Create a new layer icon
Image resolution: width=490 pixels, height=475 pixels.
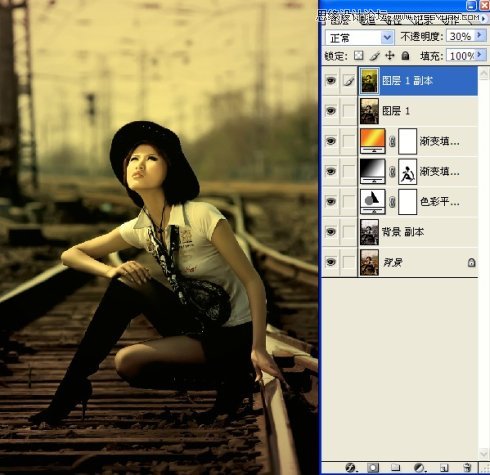(x=443, y=468)
